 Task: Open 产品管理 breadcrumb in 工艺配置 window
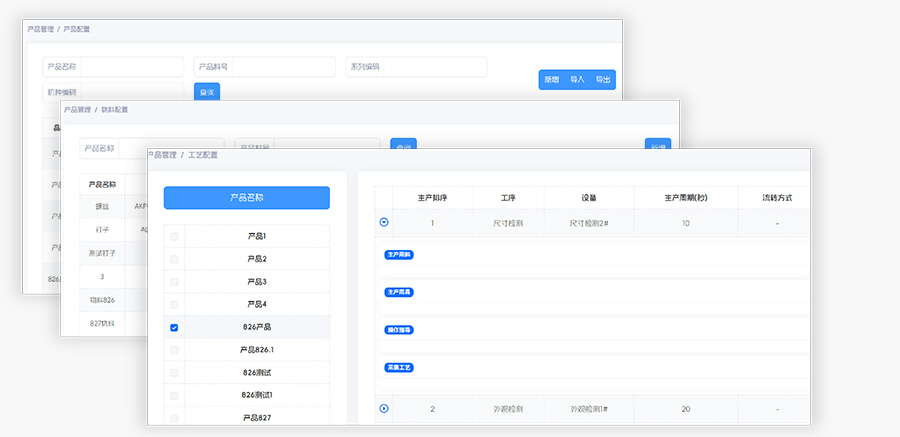162,155
